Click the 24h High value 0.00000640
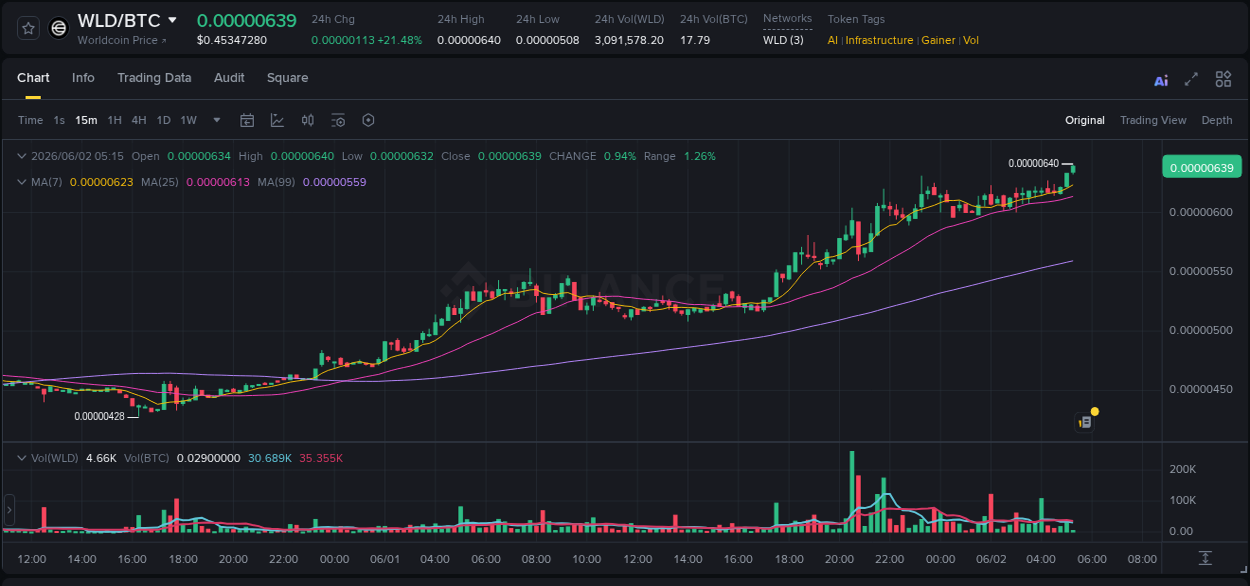Viewport: 1250px width, 586px height. (468, 40)
